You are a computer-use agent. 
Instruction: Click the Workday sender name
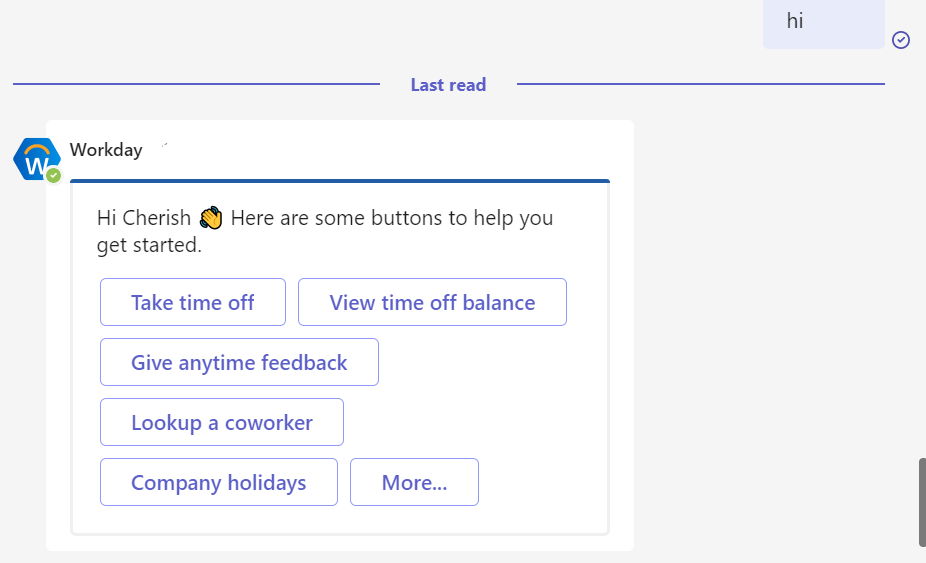tap(106, 150)
